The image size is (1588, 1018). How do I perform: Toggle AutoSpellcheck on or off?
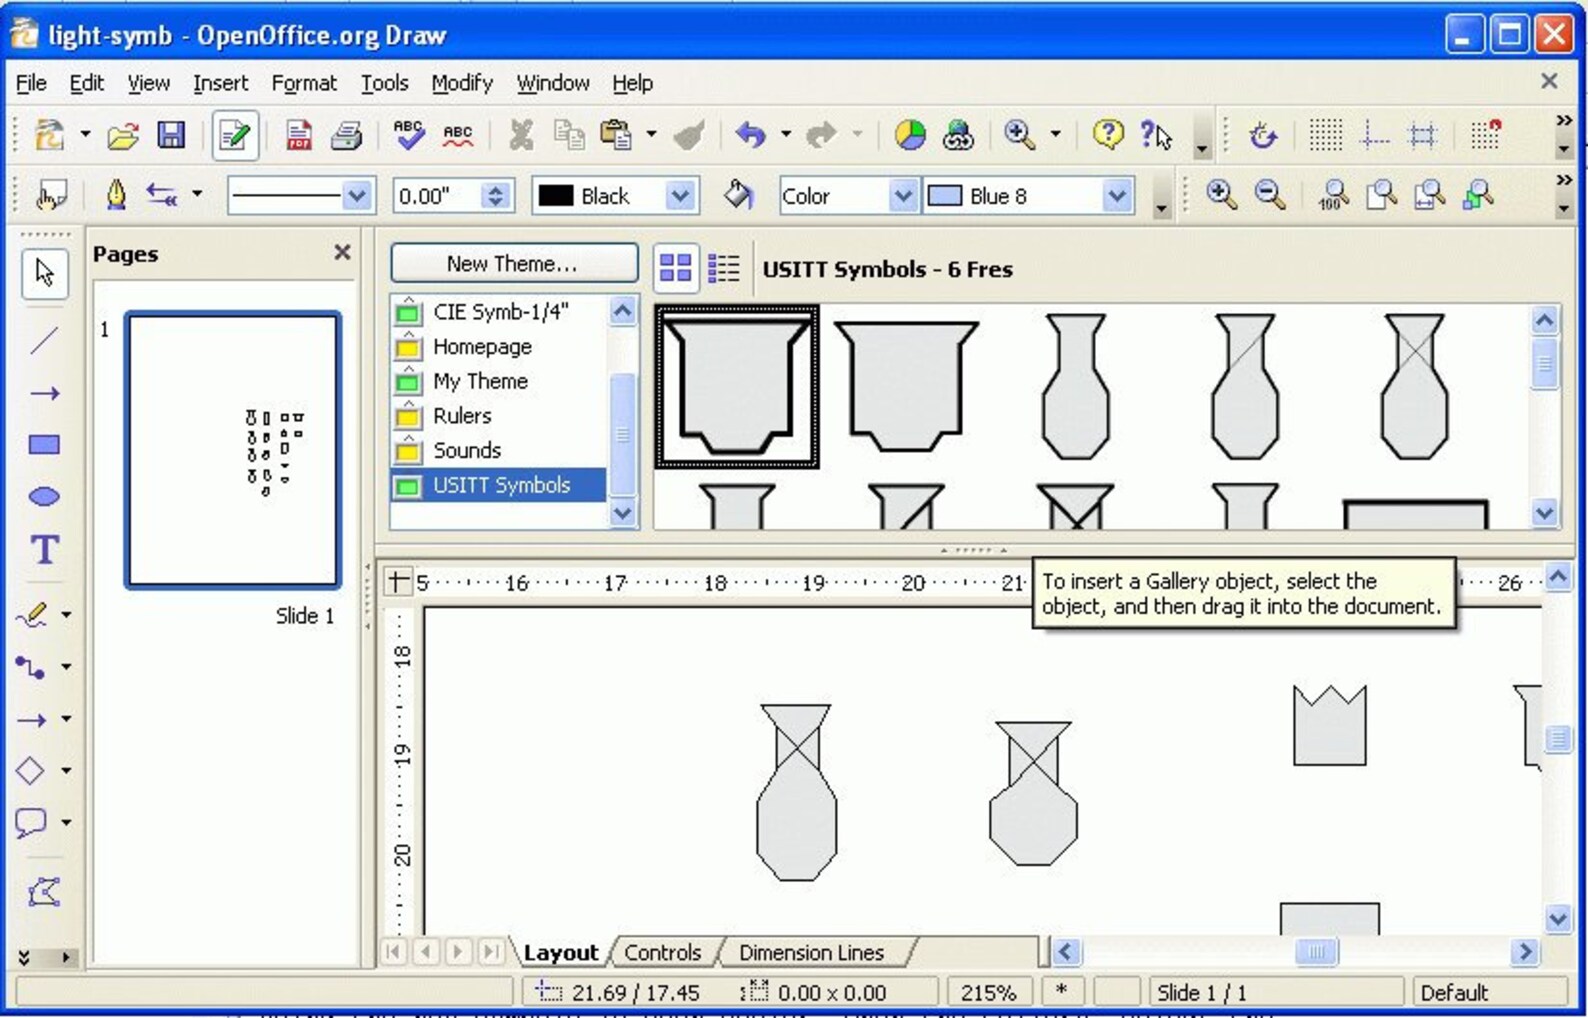(457, 135)
